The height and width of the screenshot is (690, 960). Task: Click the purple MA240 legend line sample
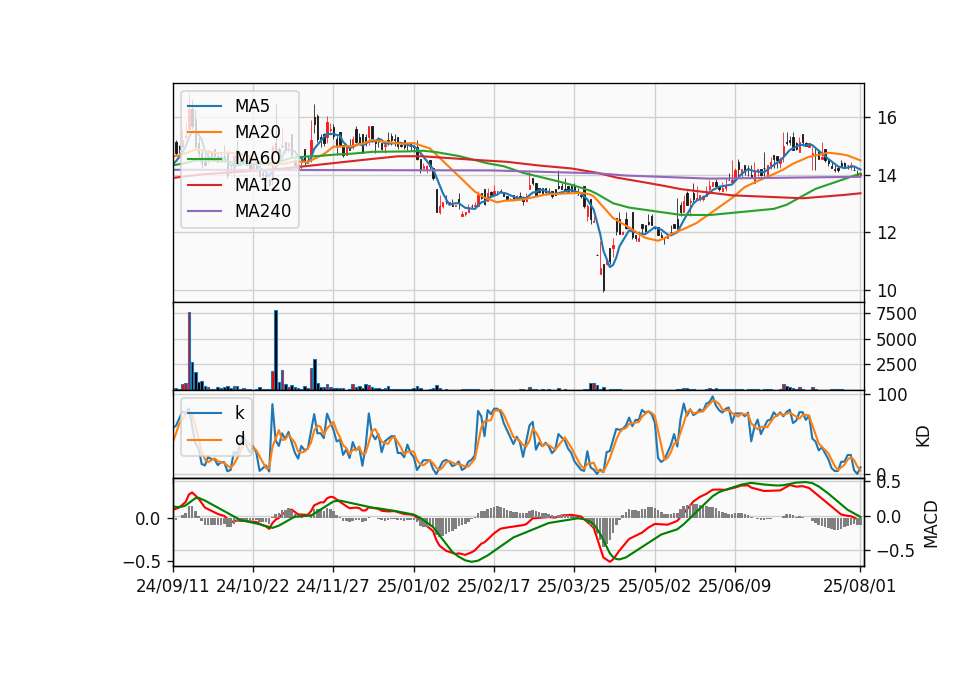click(204, 211)
